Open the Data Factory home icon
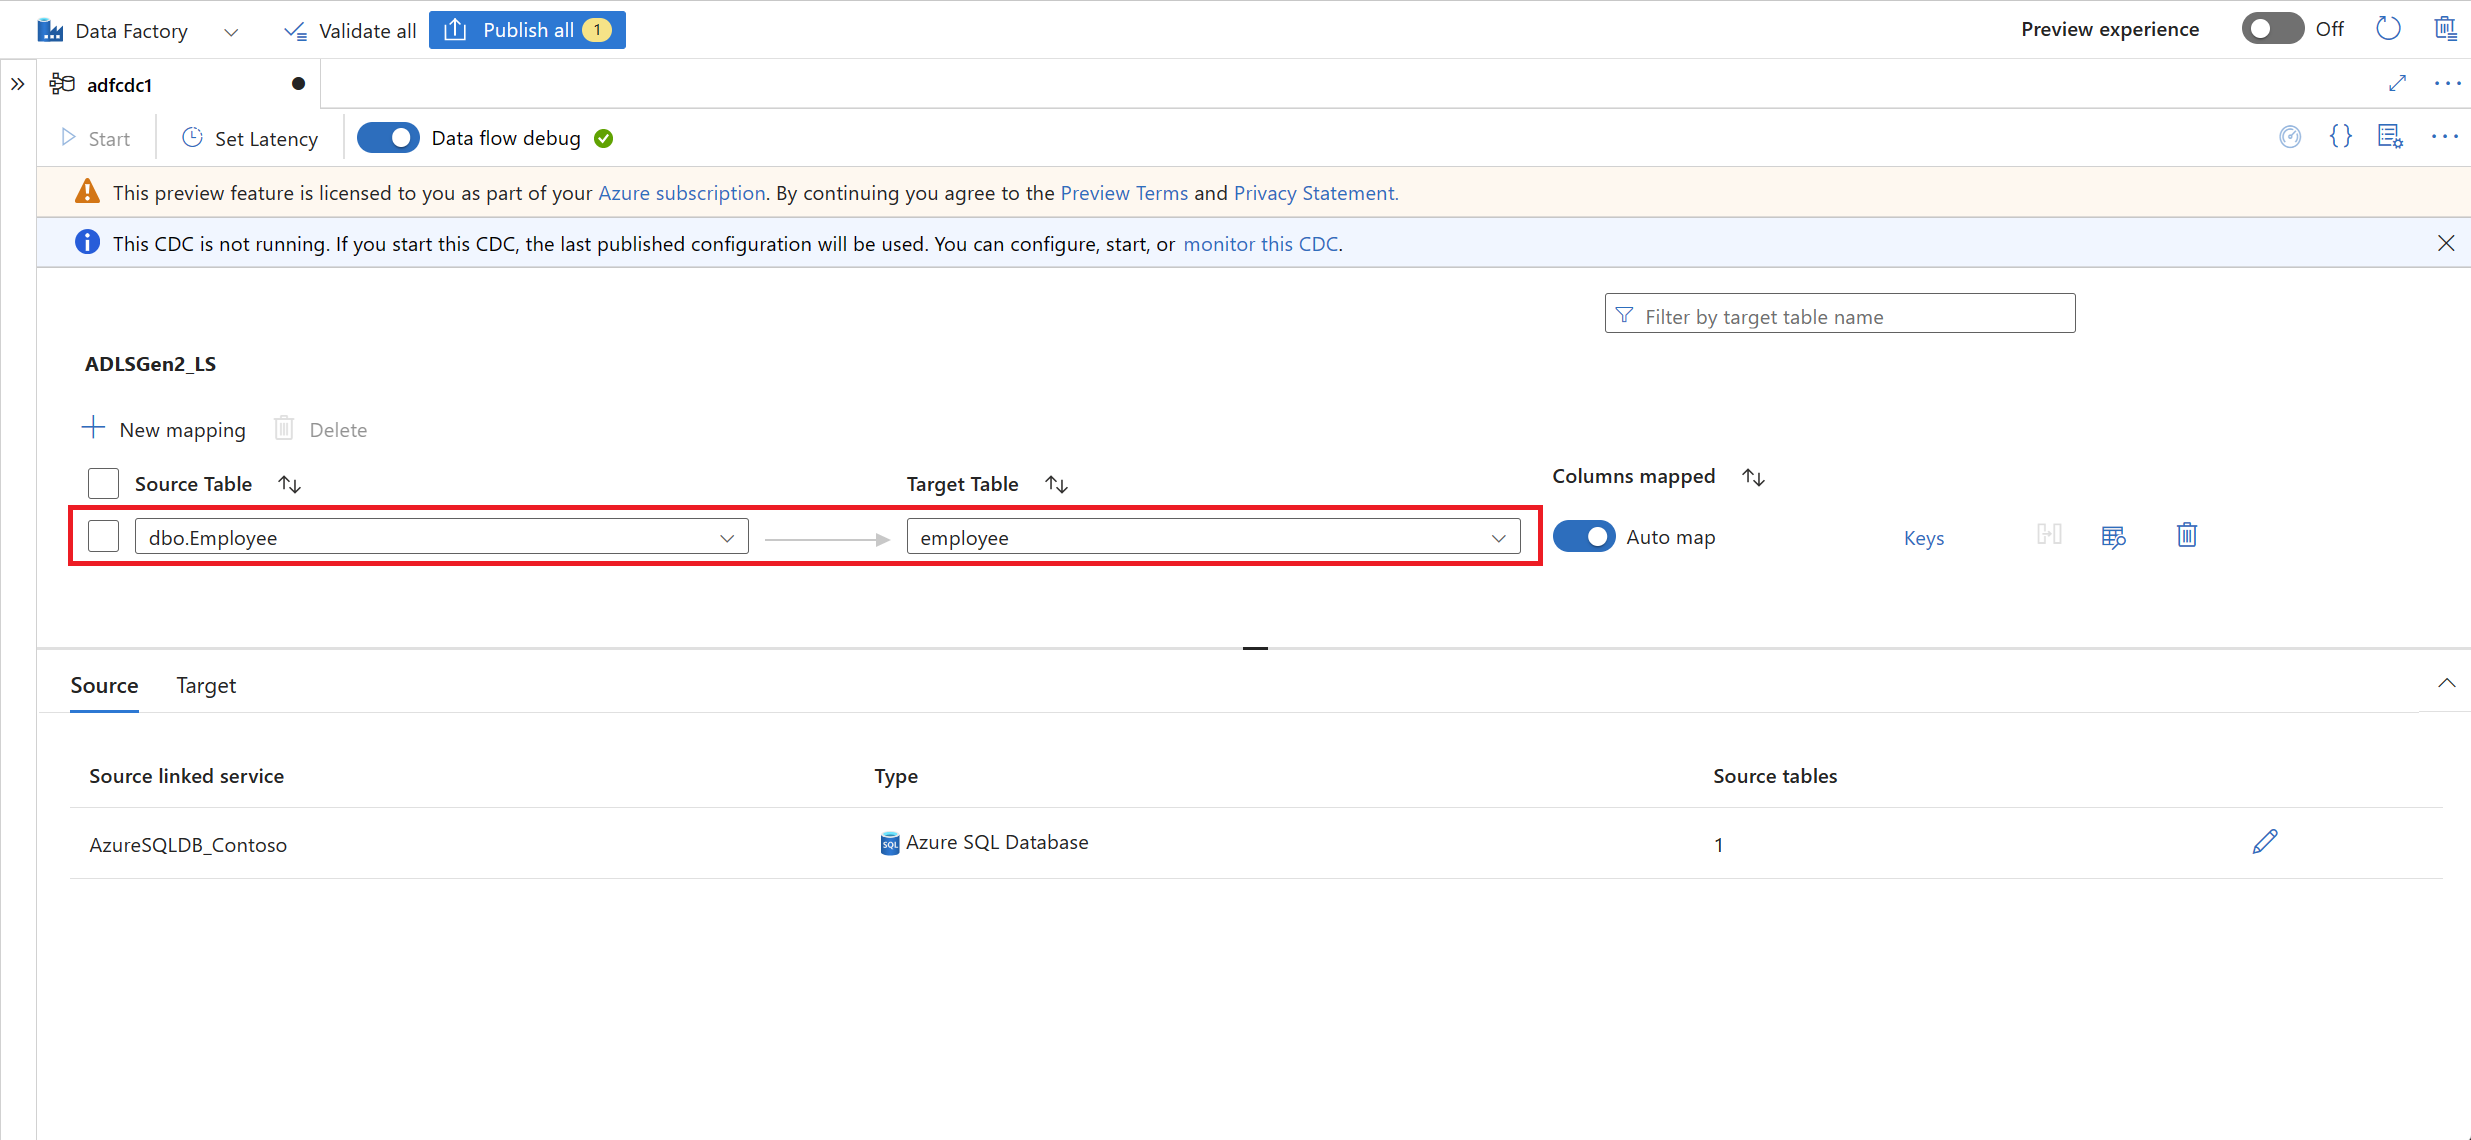The width and height of the screenshot is (2471, 1140). click(x=50, y=29)
